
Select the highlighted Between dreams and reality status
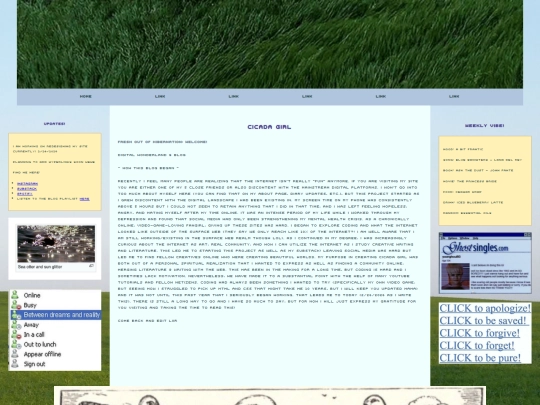[x=55, y=315]
